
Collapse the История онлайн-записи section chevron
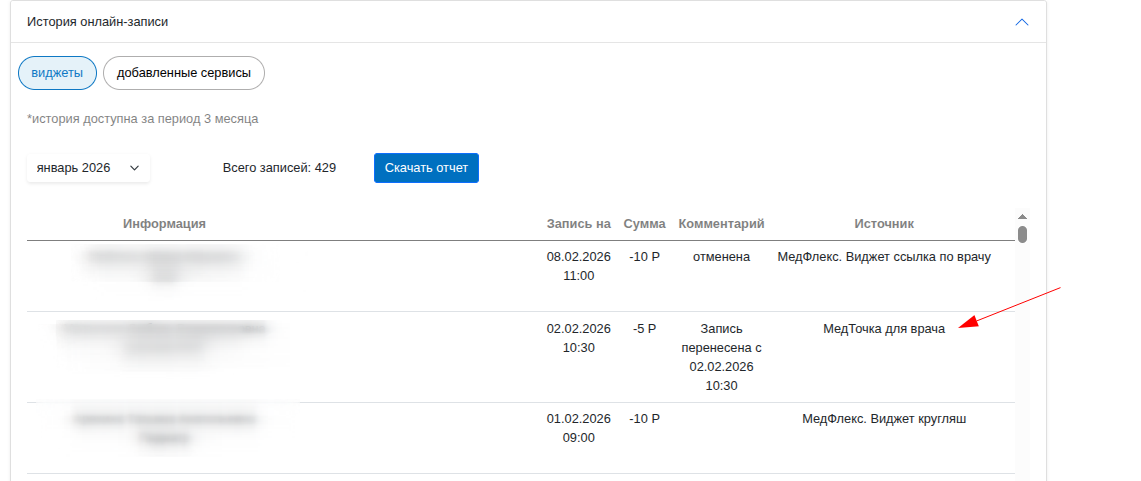1021,22
